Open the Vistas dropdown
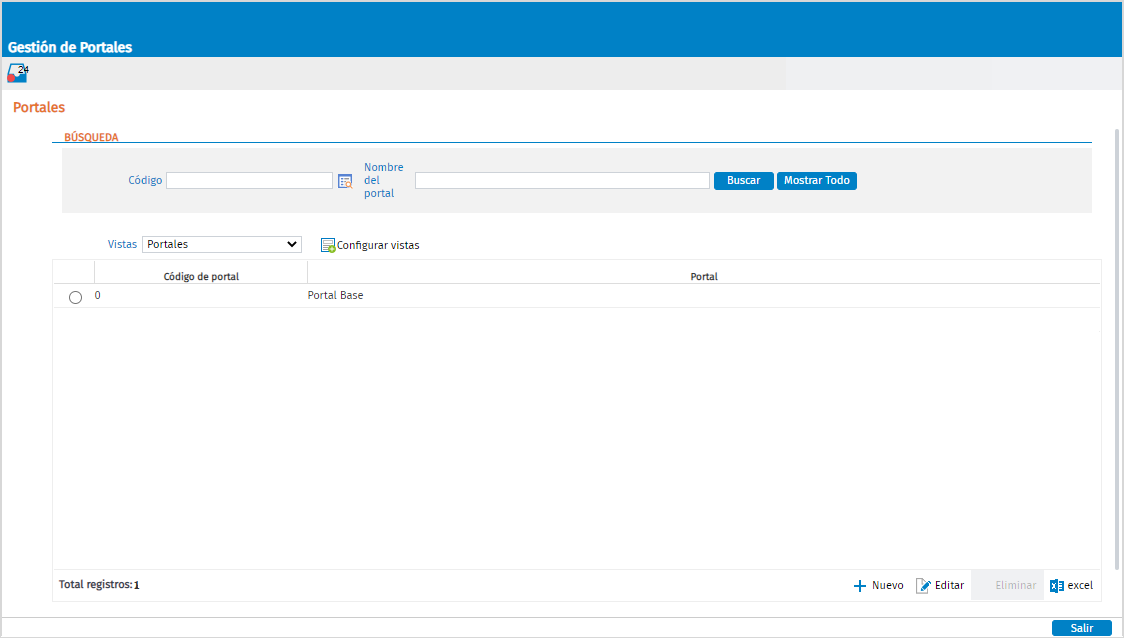Screen dimensions: 1124x638 222,244
